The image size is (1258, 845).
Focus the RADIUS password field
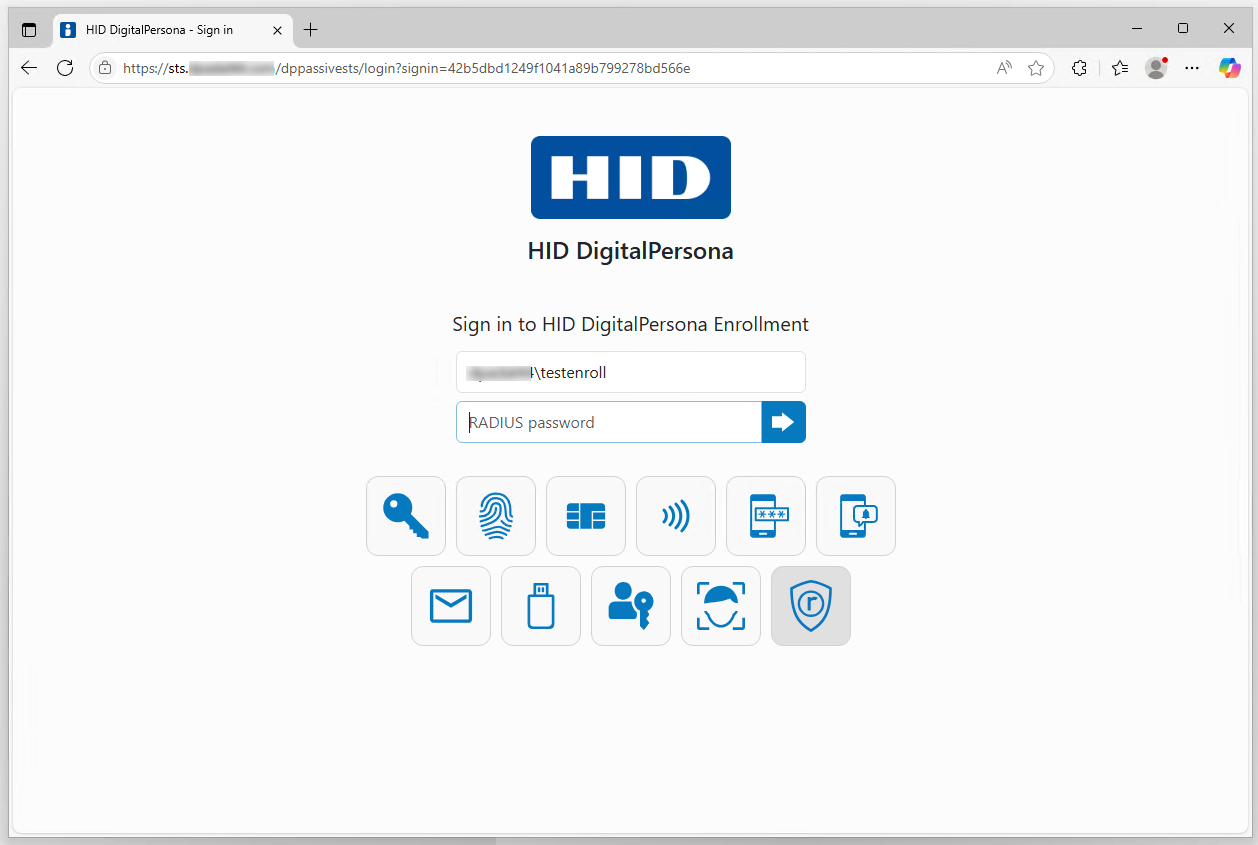point(609,422)
